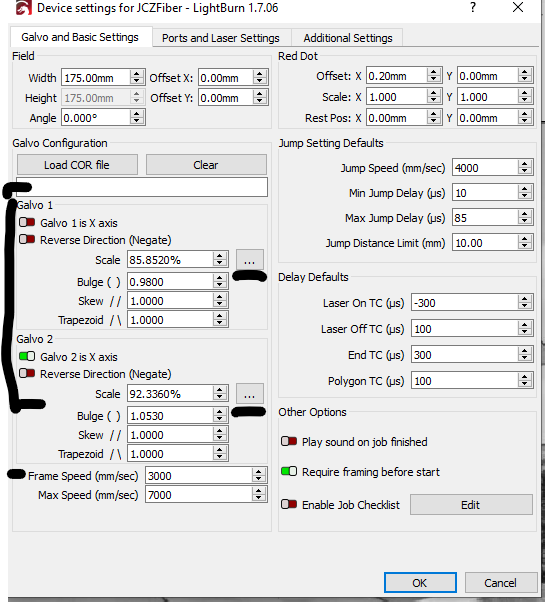Adjust the Max Speed stepper arrows
Image resolution: width=545 pixels, height=602 pixels.
point(259,494)
